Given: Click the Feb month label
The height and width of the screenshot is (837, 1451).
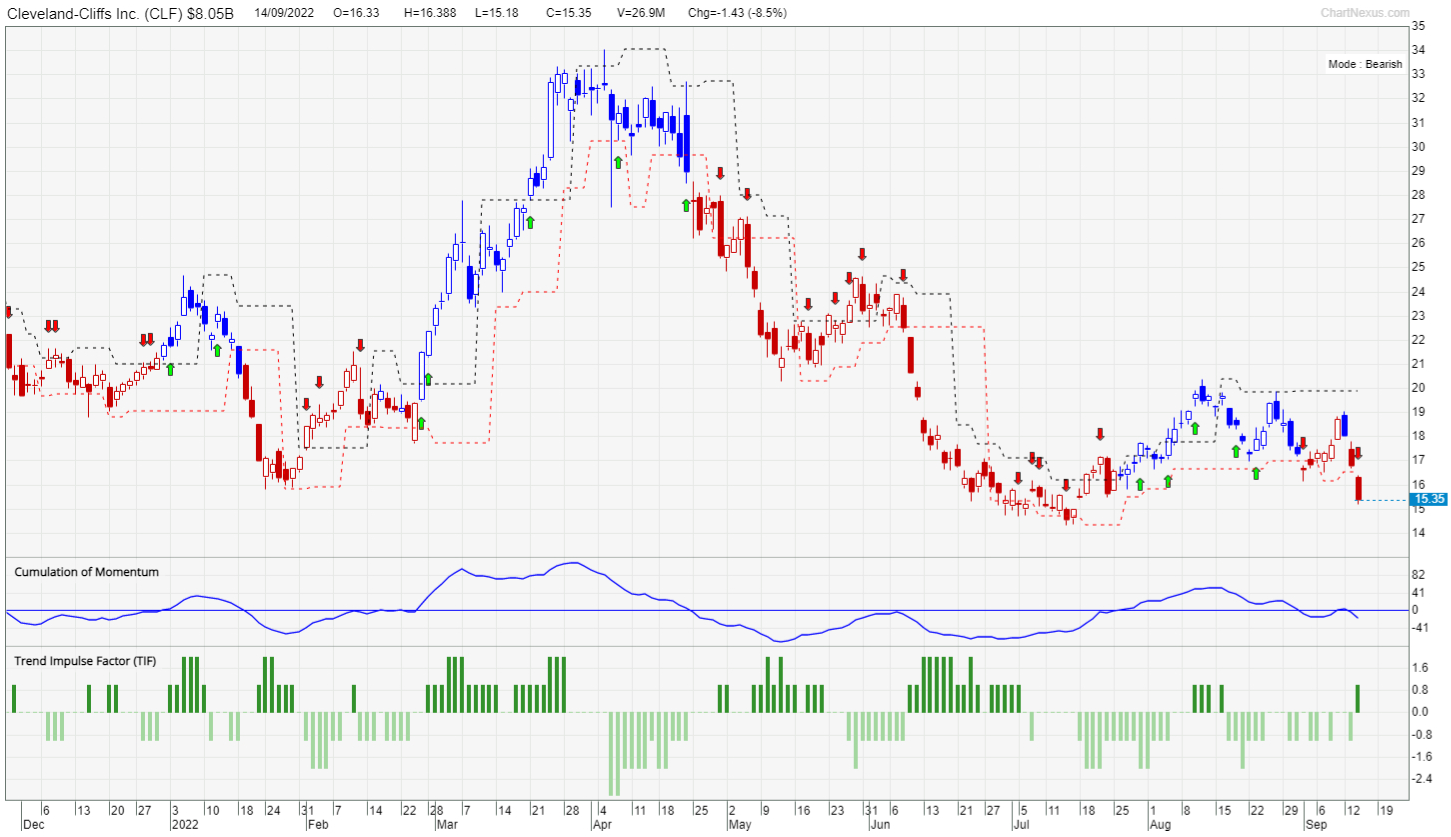Looking at the screenshot, I should (316, 826).
